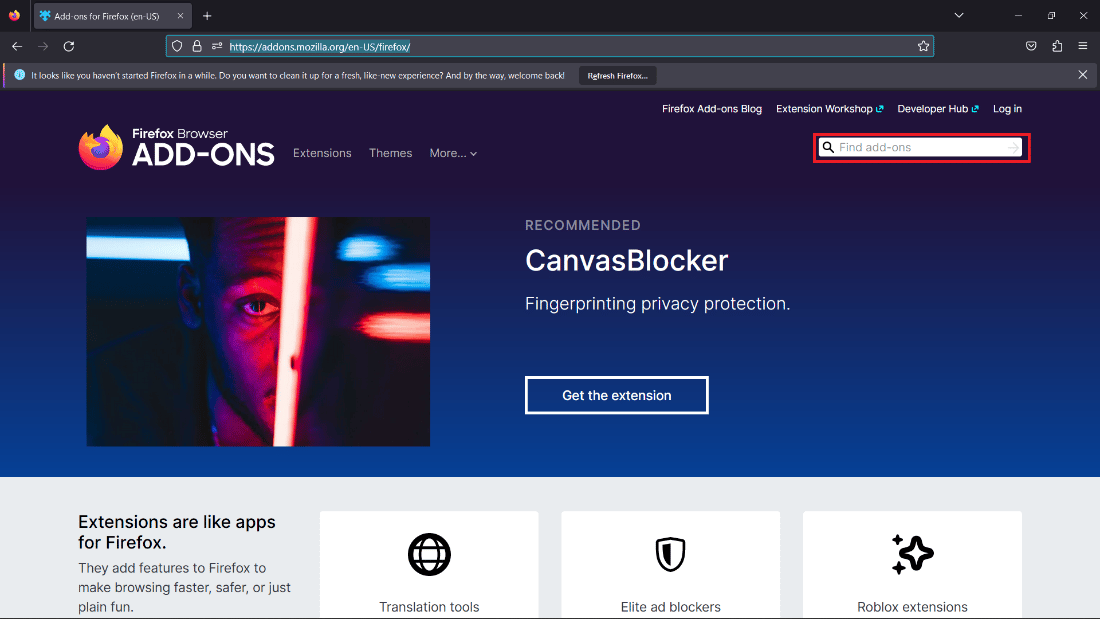Open the list all tabs chevron

pos(959,15)
